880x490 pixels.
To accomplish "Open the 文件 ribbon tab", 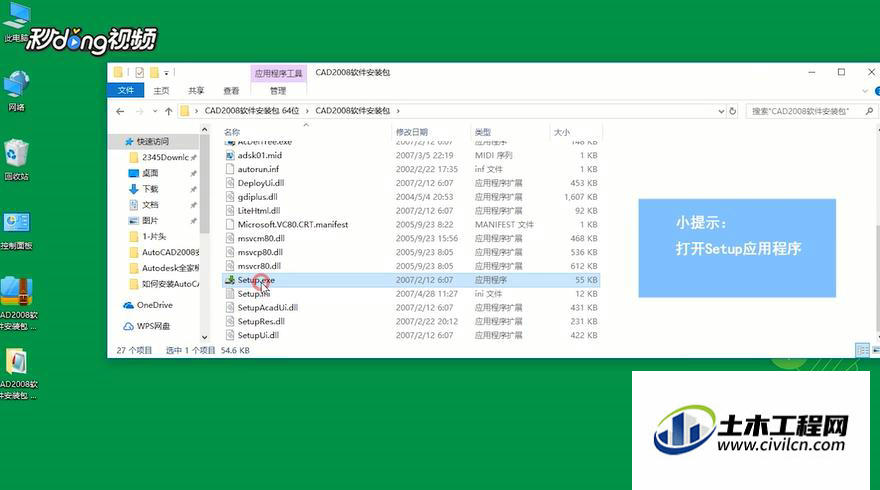I will click(126, 90).
